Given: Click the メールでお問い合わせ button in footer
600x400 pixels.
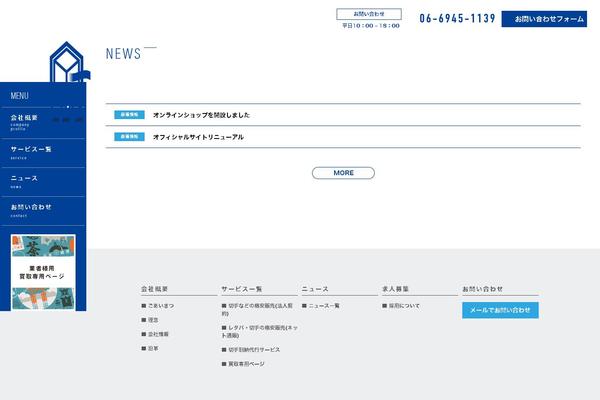Looking at the screenshot, I should 500,310.
